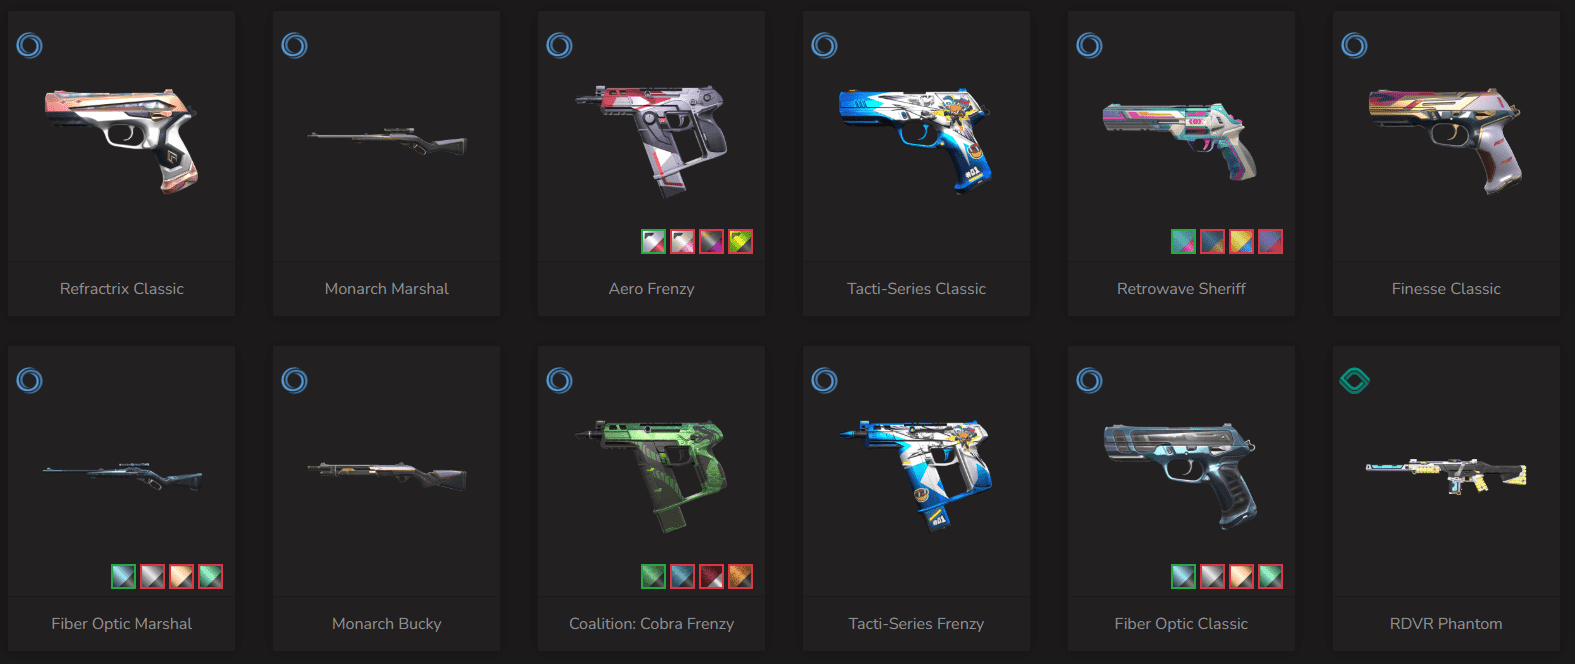Open the Monarch Marshal rifle image

(387, 142)
